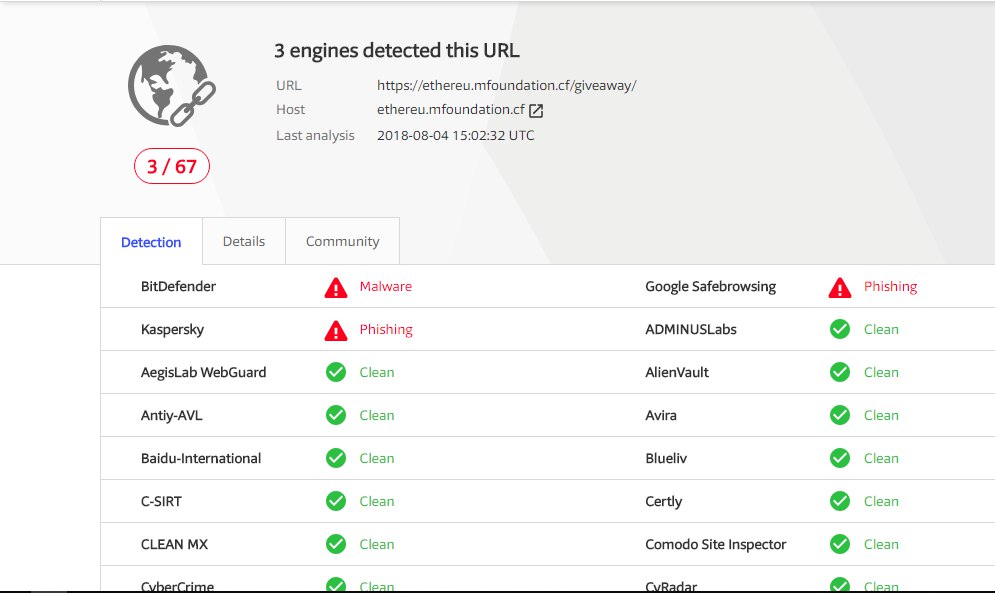
Task: Click the Clean result for Comodo Site Inspector
Action: pos(881,544)
